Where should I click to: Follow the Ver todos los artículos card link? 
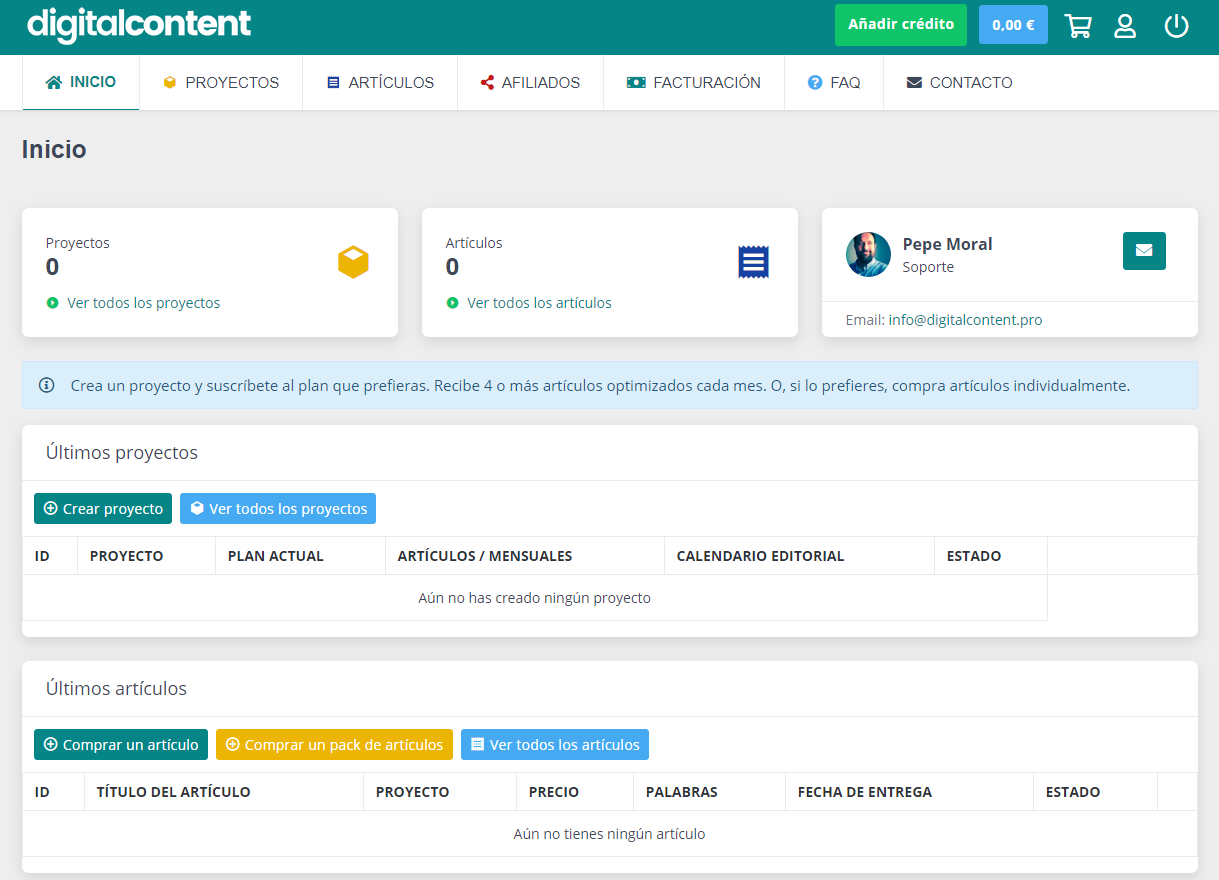pos(539,303)
